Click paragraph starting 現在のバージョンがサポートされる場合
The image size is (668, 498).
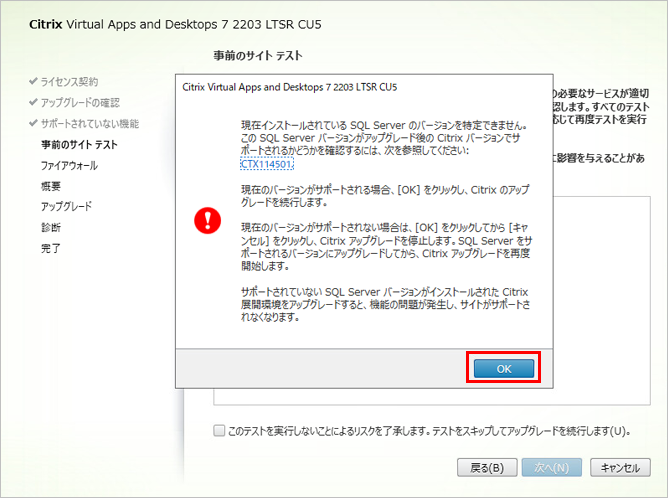click(385, 196)
